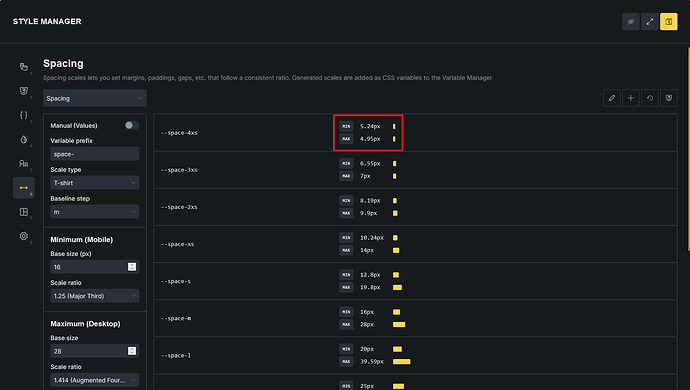Click the MIN badge for --space-4xs
690x390 pixels.
(346, 126)
